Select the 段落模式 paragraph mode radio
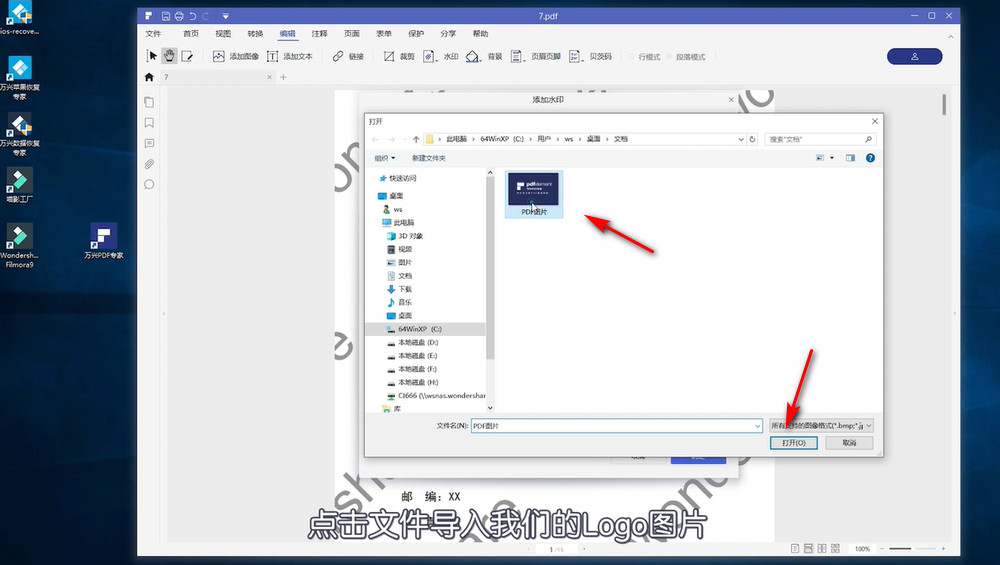This screenshot has width=1000, height=565. tap(686, 57)
